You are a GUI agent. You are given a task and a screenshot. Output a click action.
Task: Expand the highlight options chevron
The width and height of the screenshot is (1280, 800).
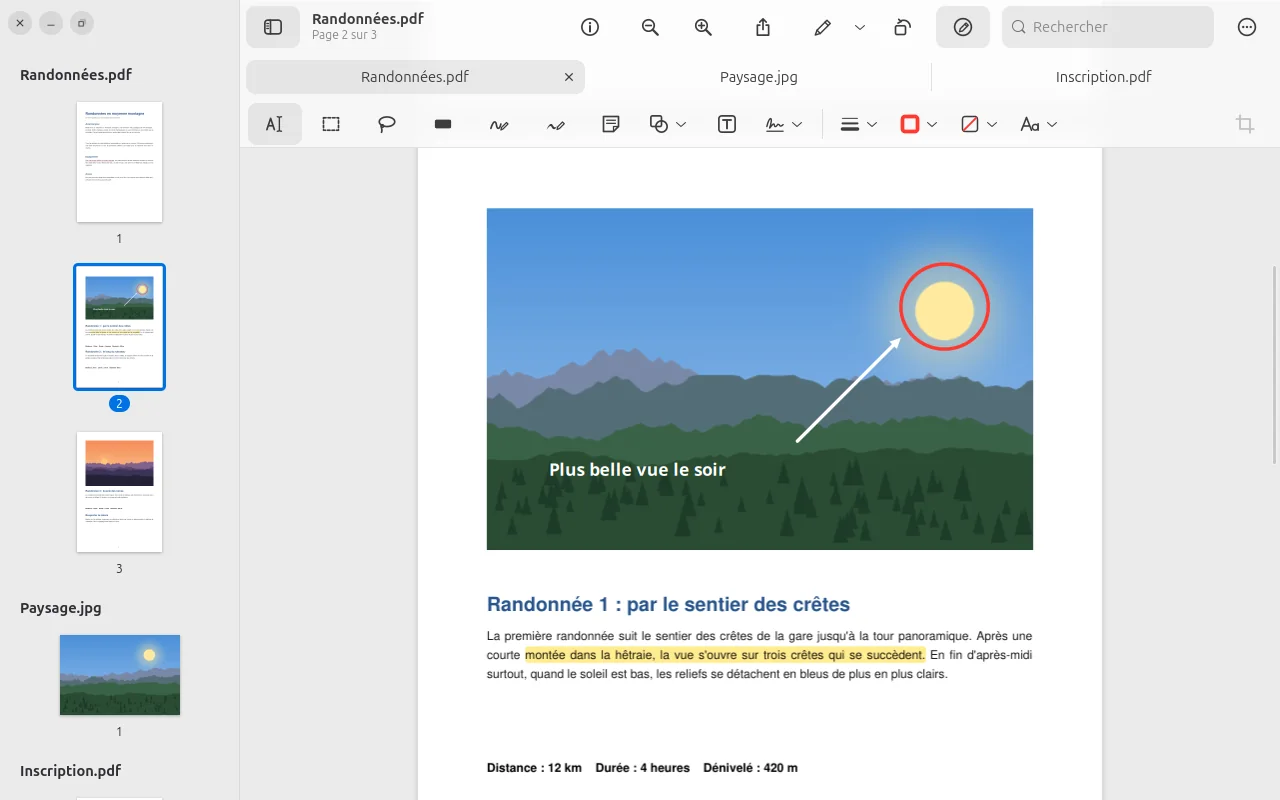[x=860, y=27]
